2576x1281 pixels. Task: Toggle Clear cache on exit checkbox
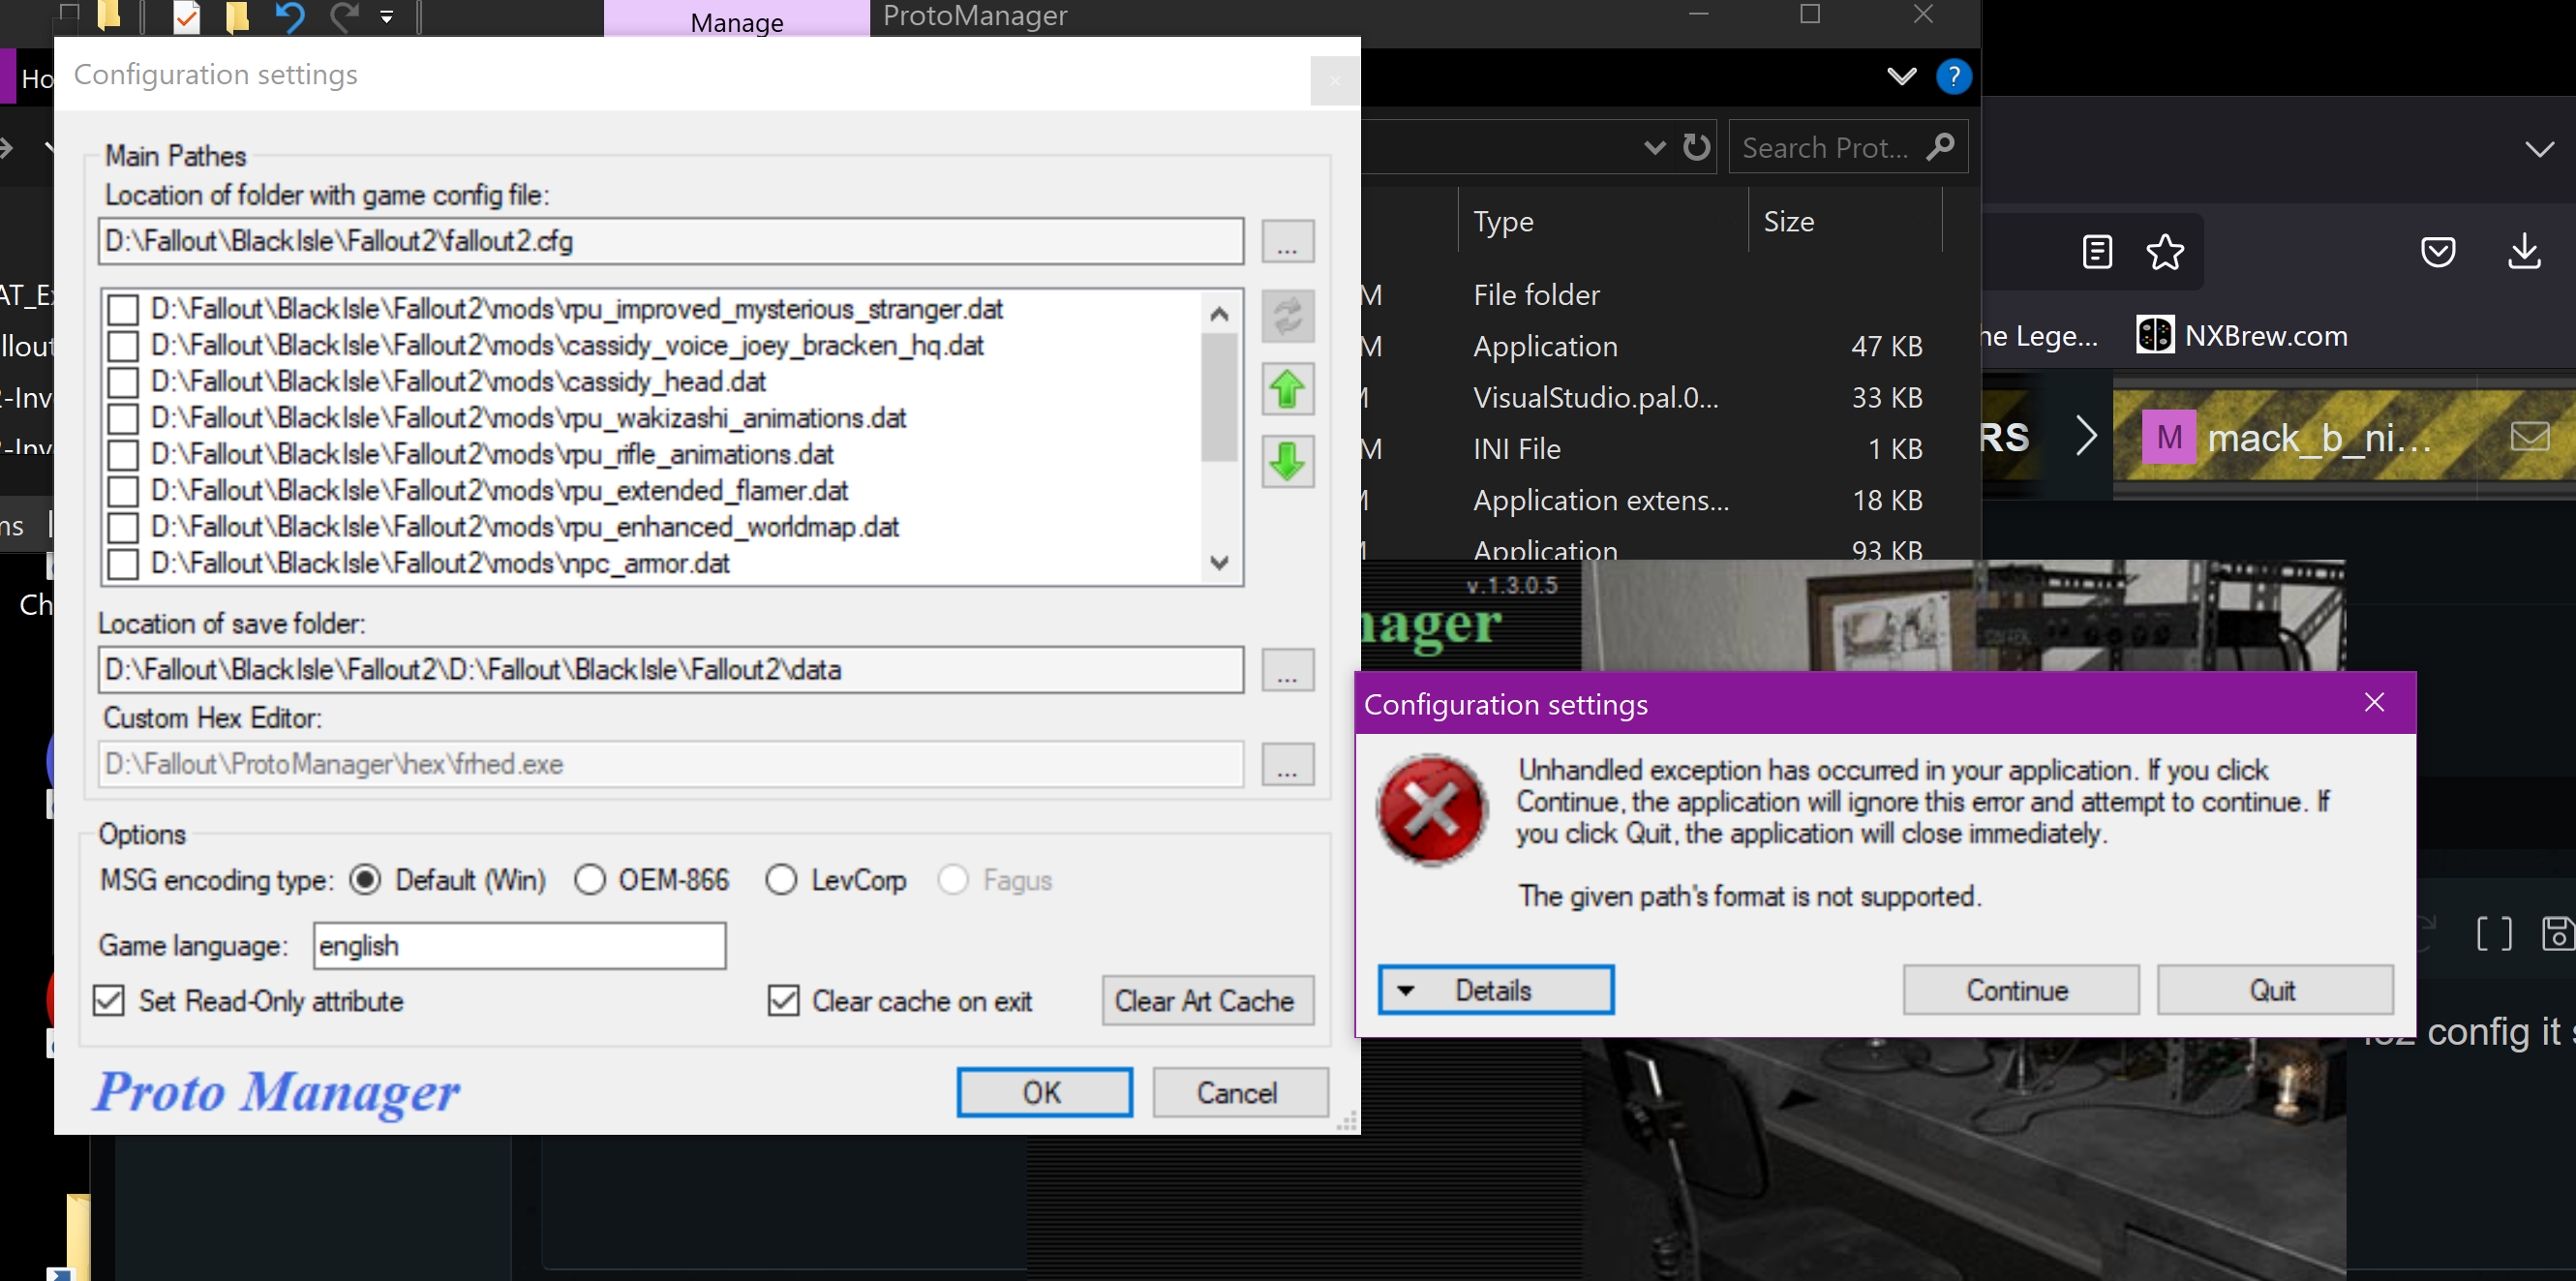[784, 1001]
